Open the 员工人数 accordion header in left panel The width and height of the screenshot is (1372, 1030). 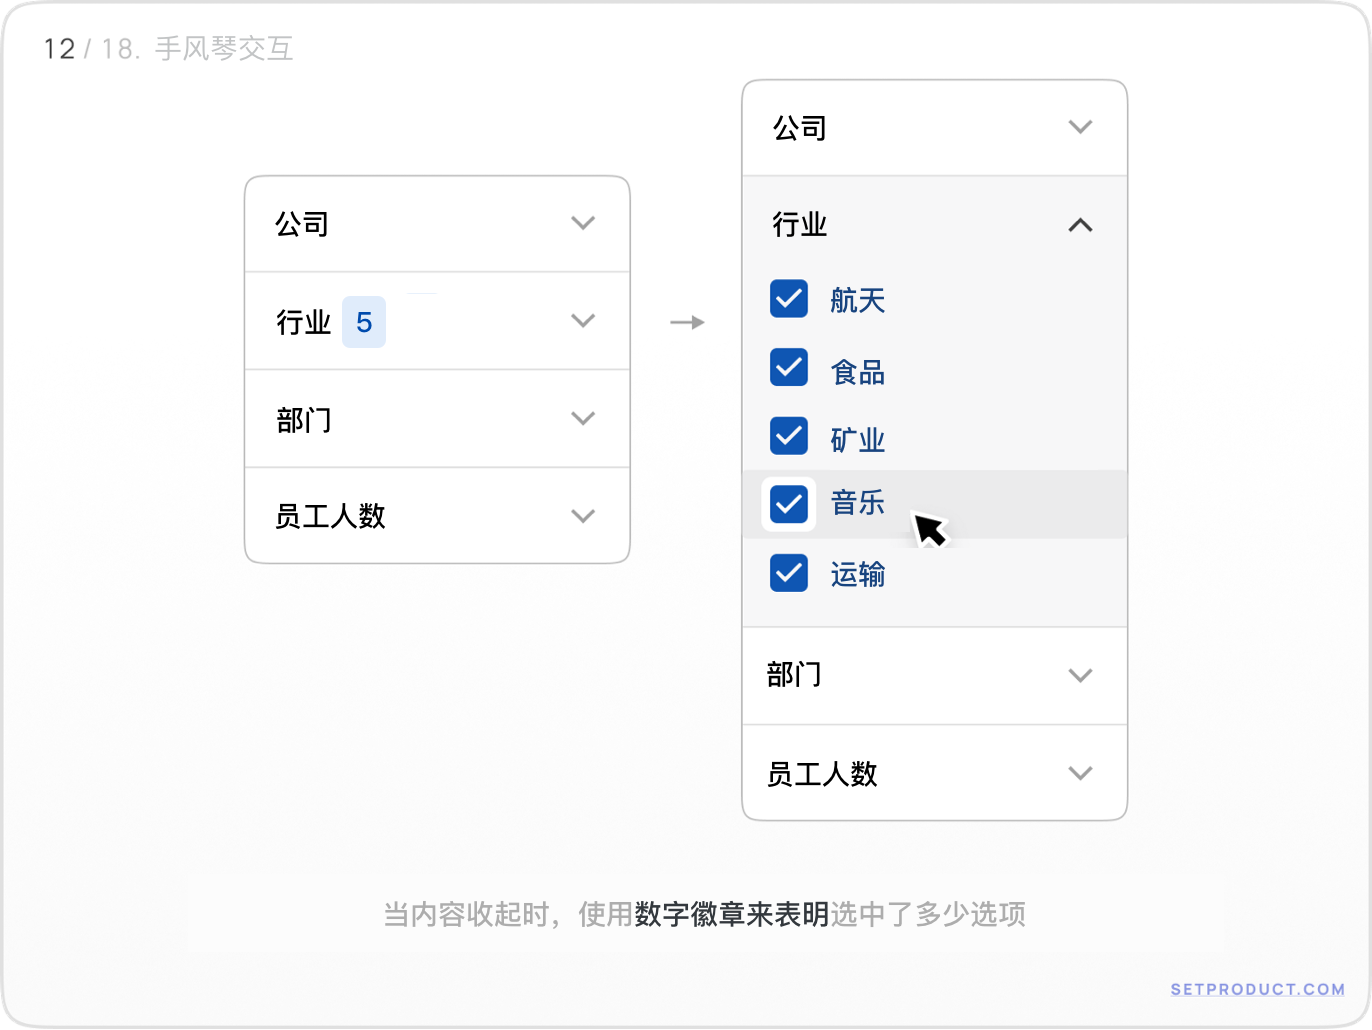click(437, 516)
